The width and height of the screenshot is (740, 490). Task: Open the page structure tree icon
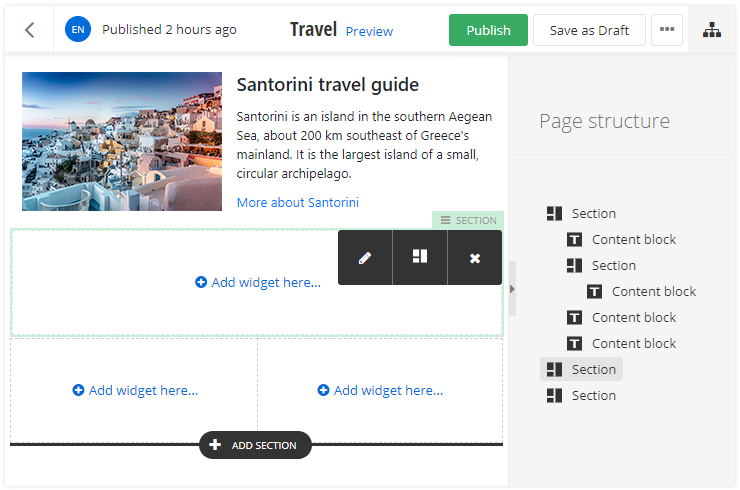coord(711,30)
